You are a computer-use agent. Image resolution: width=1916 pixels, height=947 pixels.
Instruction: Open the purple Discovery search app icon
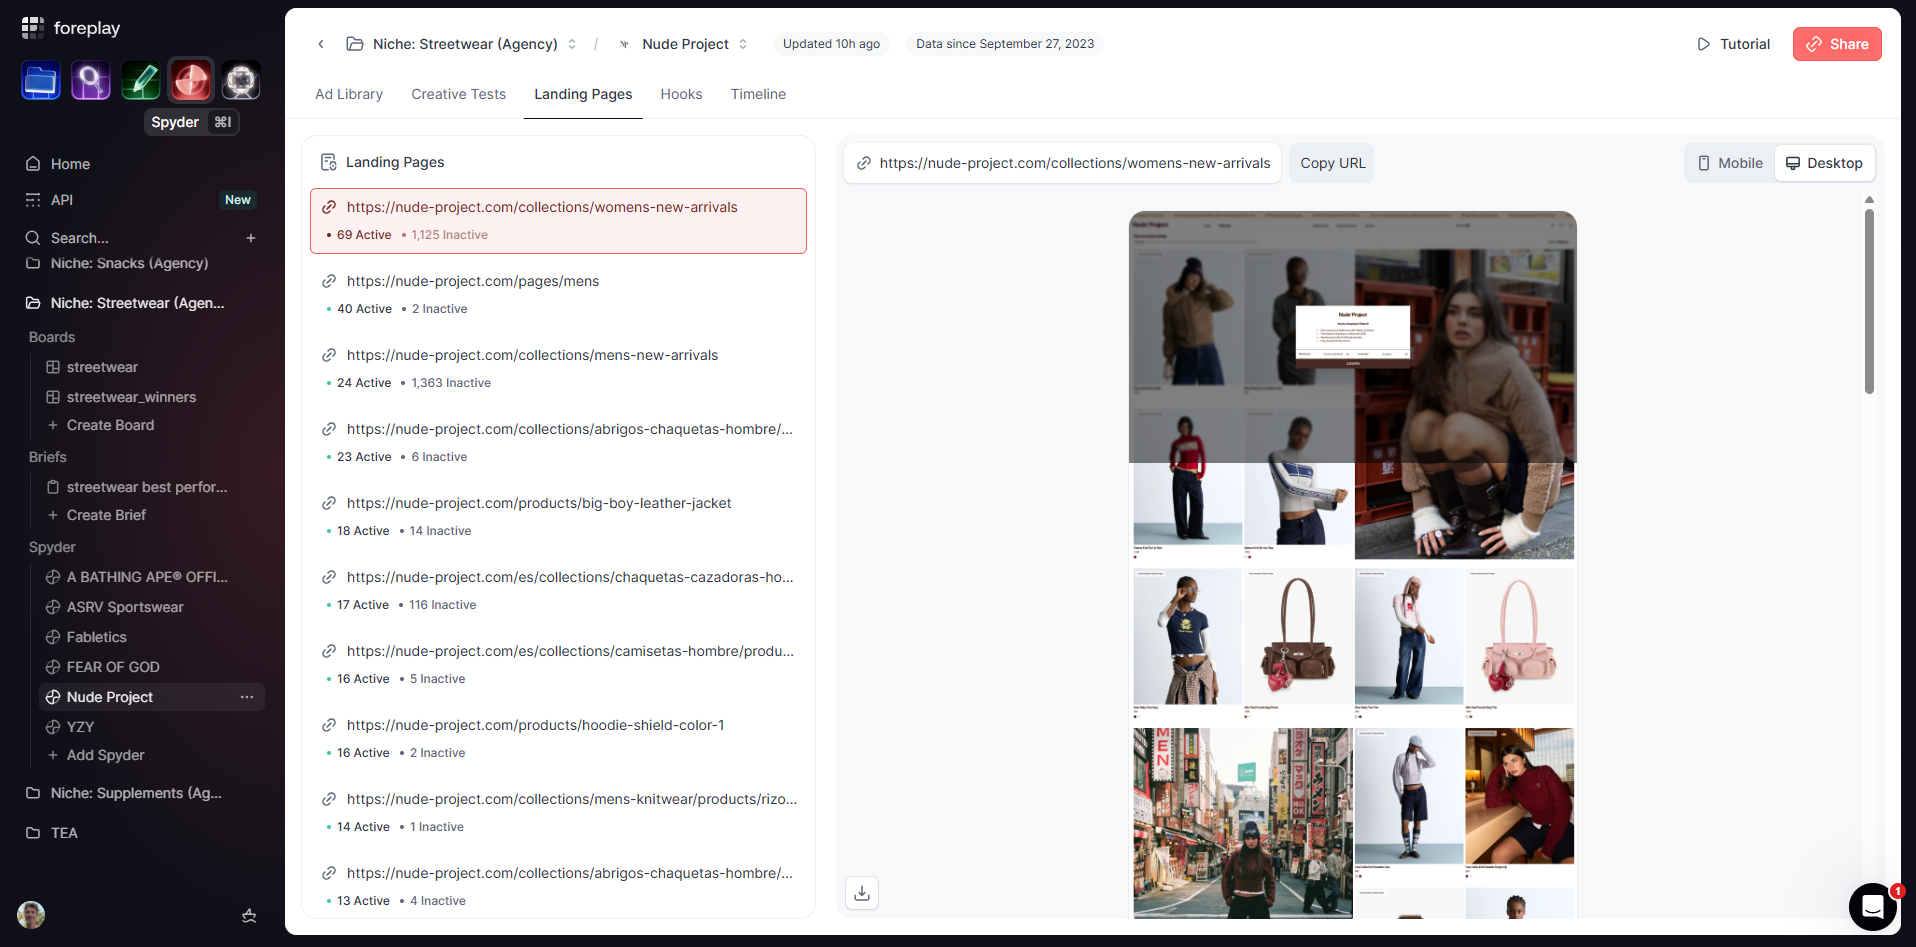[x=91, y=81]
